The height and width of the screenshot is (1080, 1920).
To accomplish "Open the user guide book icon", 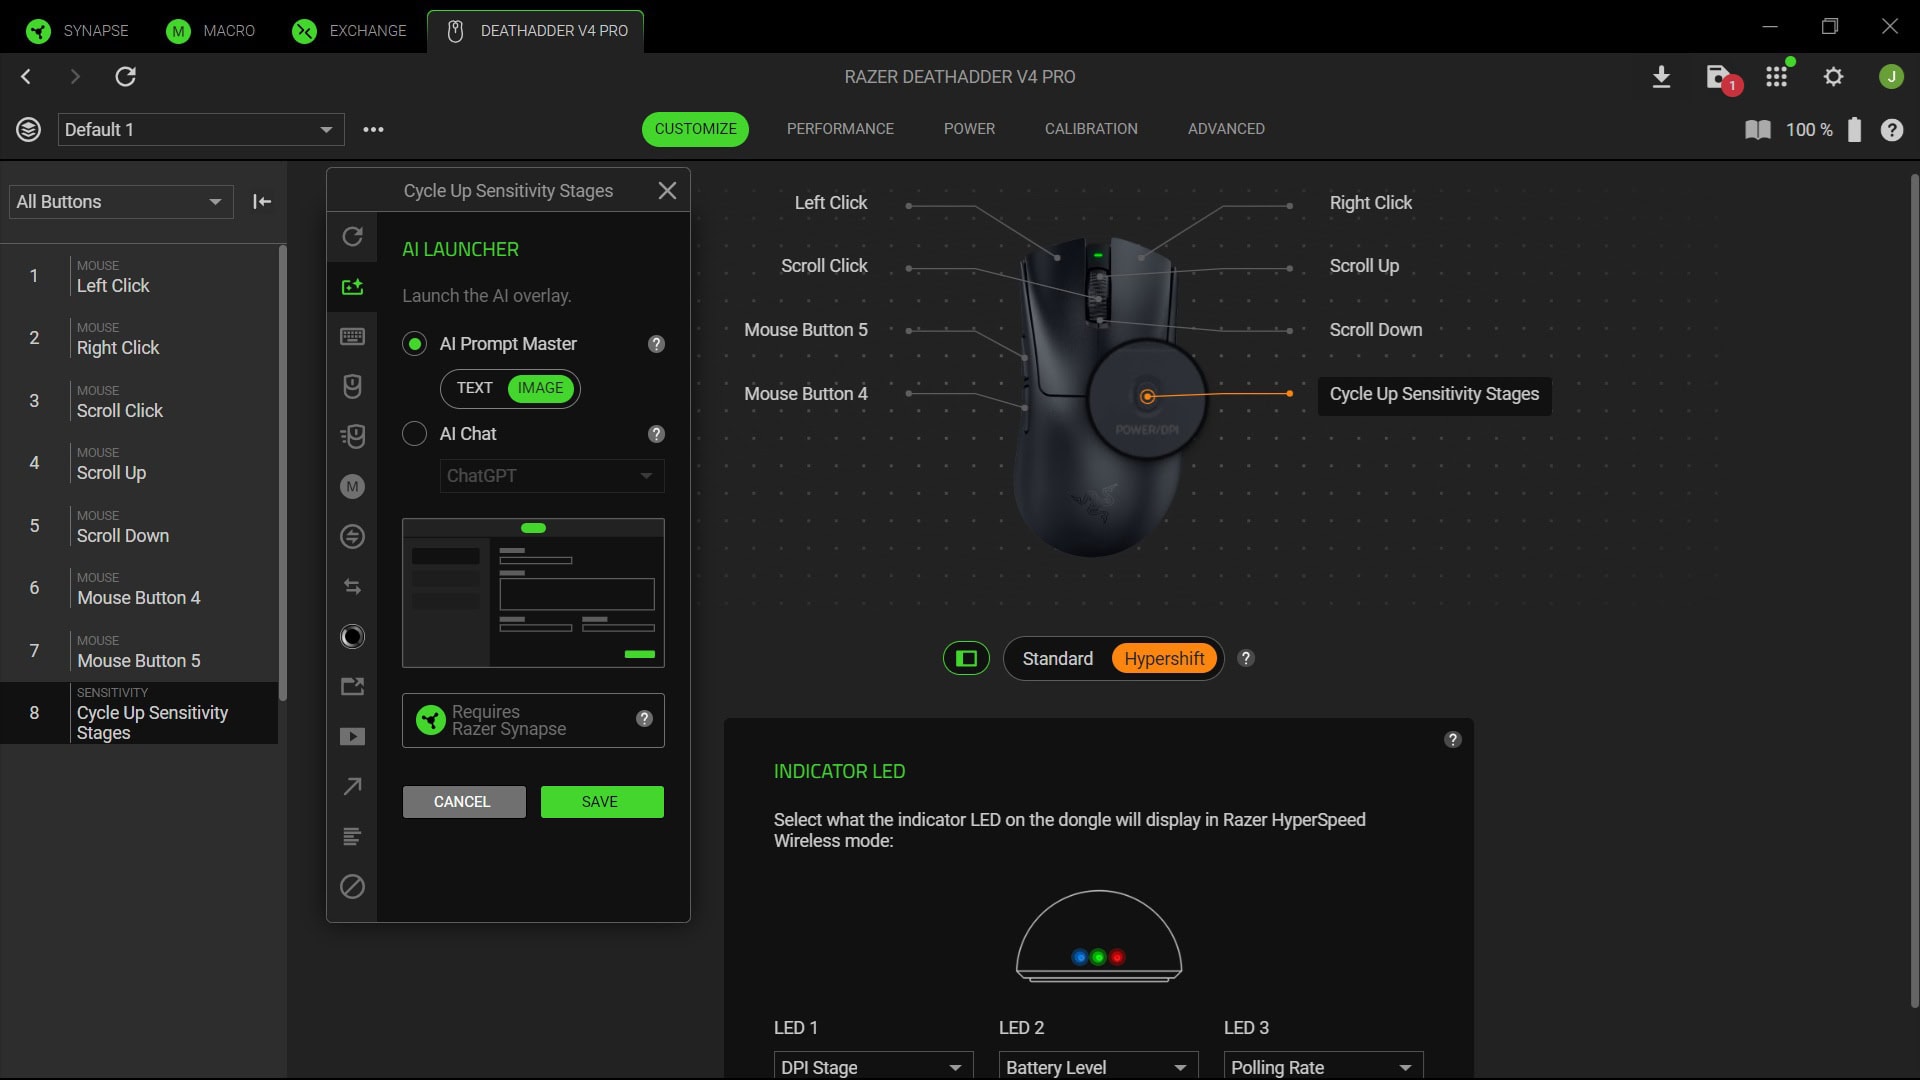I will 1757,130.
